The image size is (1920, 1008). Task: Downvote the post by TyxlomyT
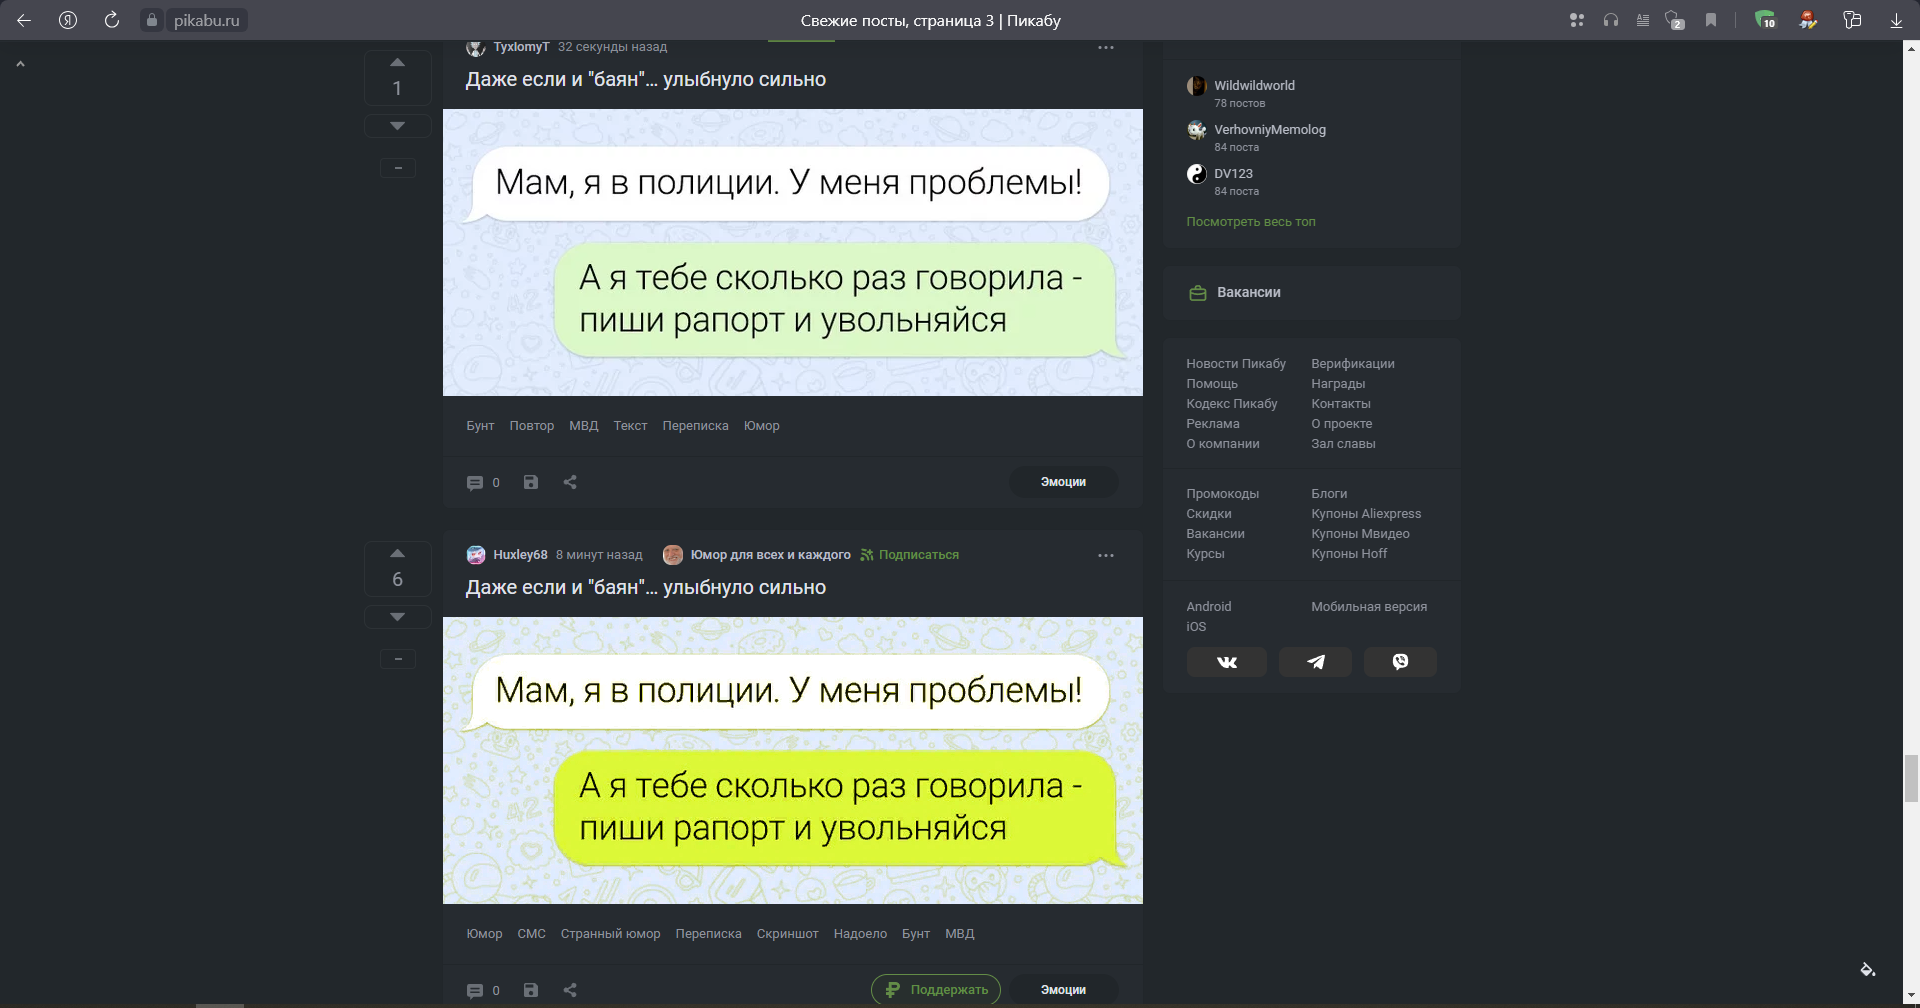click(x=397, y=126)
